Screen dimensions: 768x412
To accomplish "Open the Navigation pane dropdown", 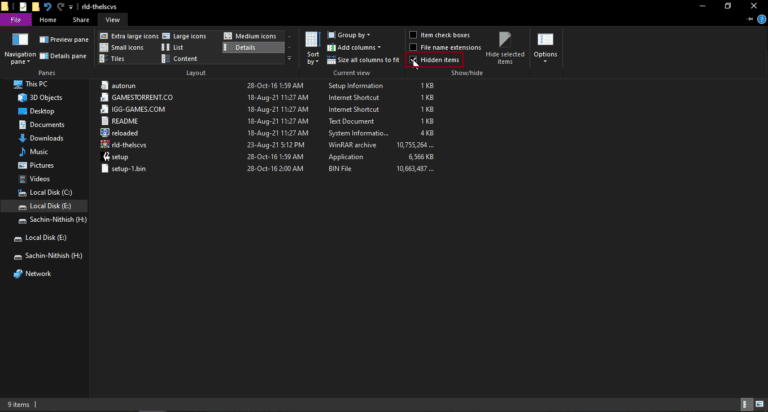I will pyautogui.click(x=20, y=48).
